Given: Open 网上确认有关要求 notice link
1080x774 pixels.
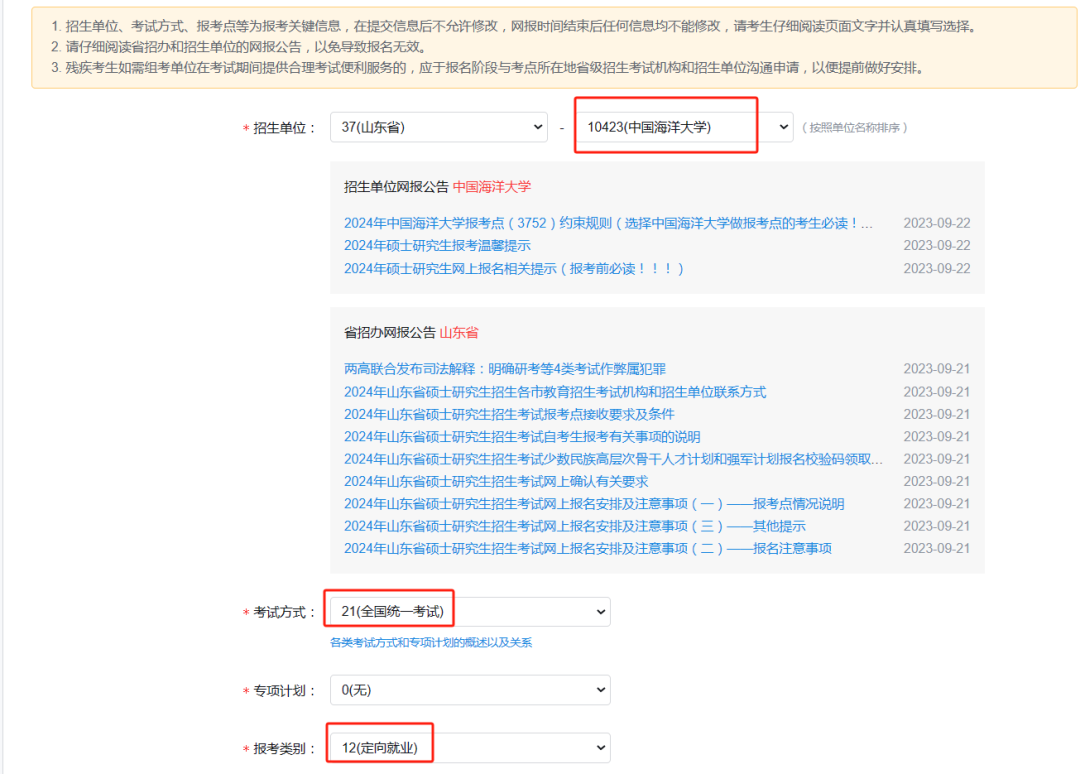Looking at the screenshot, I should [x=496, y=481].
